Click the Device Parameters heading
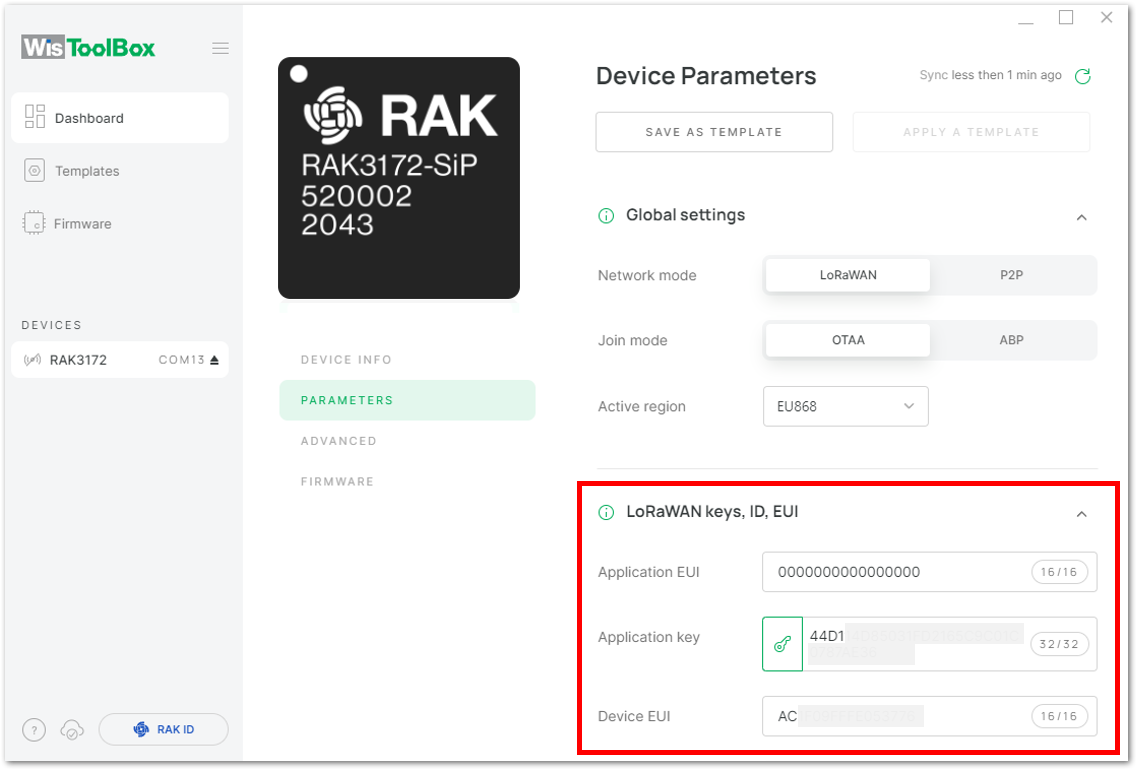1137x770 pixels. click(706, 76)
